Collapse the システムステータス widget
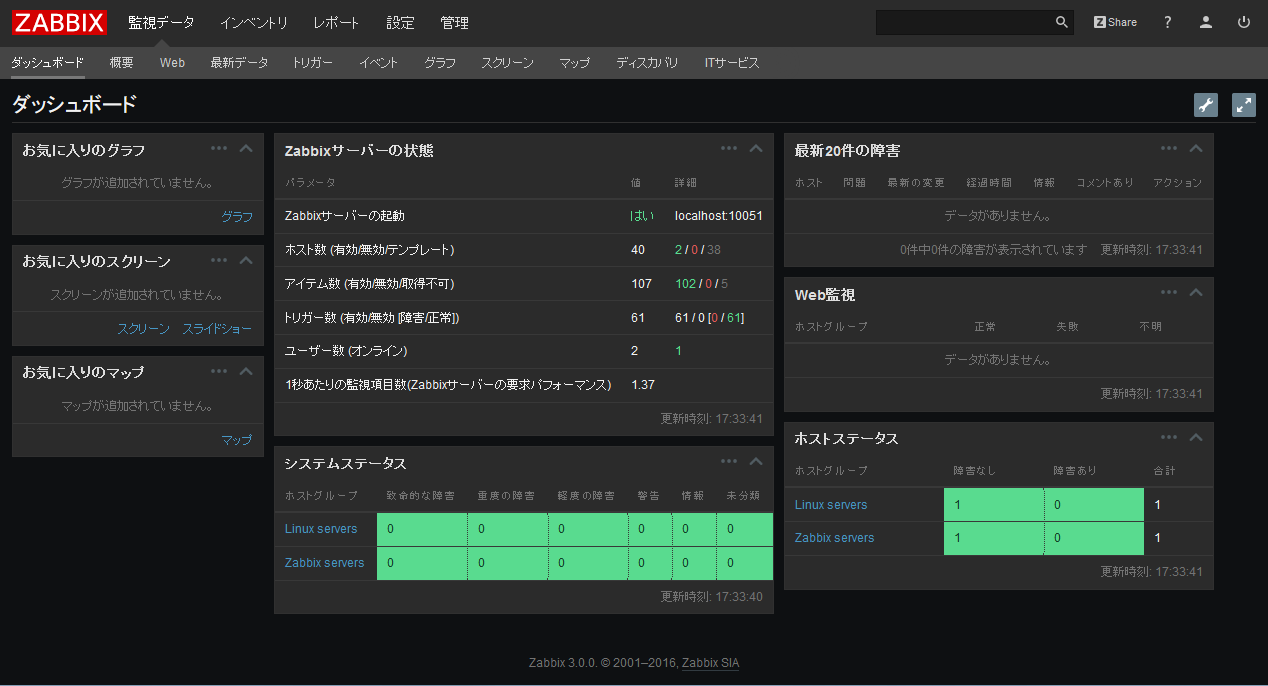1268x686 pixels. [756, 461]
